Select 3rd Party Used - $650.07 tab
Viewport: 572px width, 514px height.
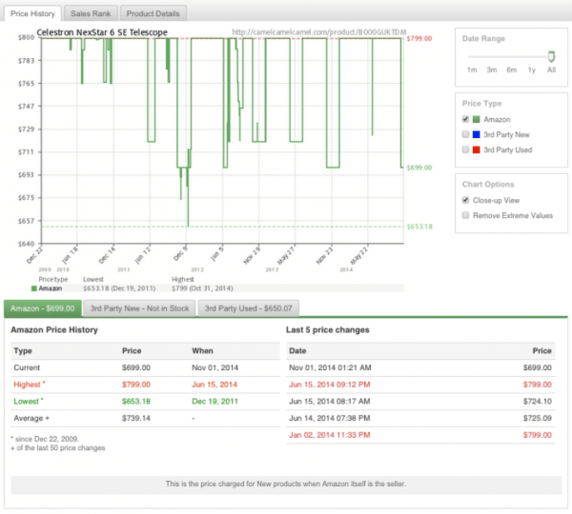[248, 309]
